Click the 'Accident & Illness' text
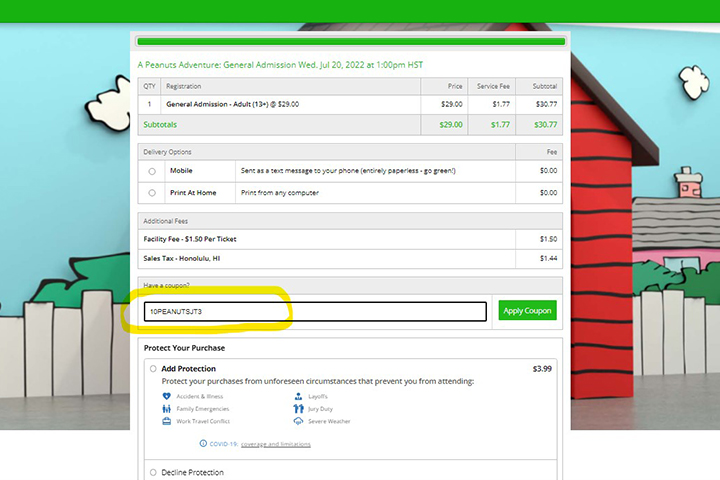Image resolution: width=720 pixels, height=480 pixels. point(200,396)
